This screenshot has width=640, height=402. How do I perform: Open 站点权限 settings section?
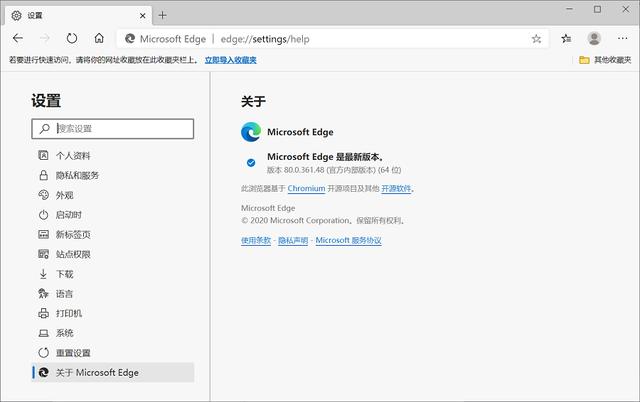pos(113,254)
